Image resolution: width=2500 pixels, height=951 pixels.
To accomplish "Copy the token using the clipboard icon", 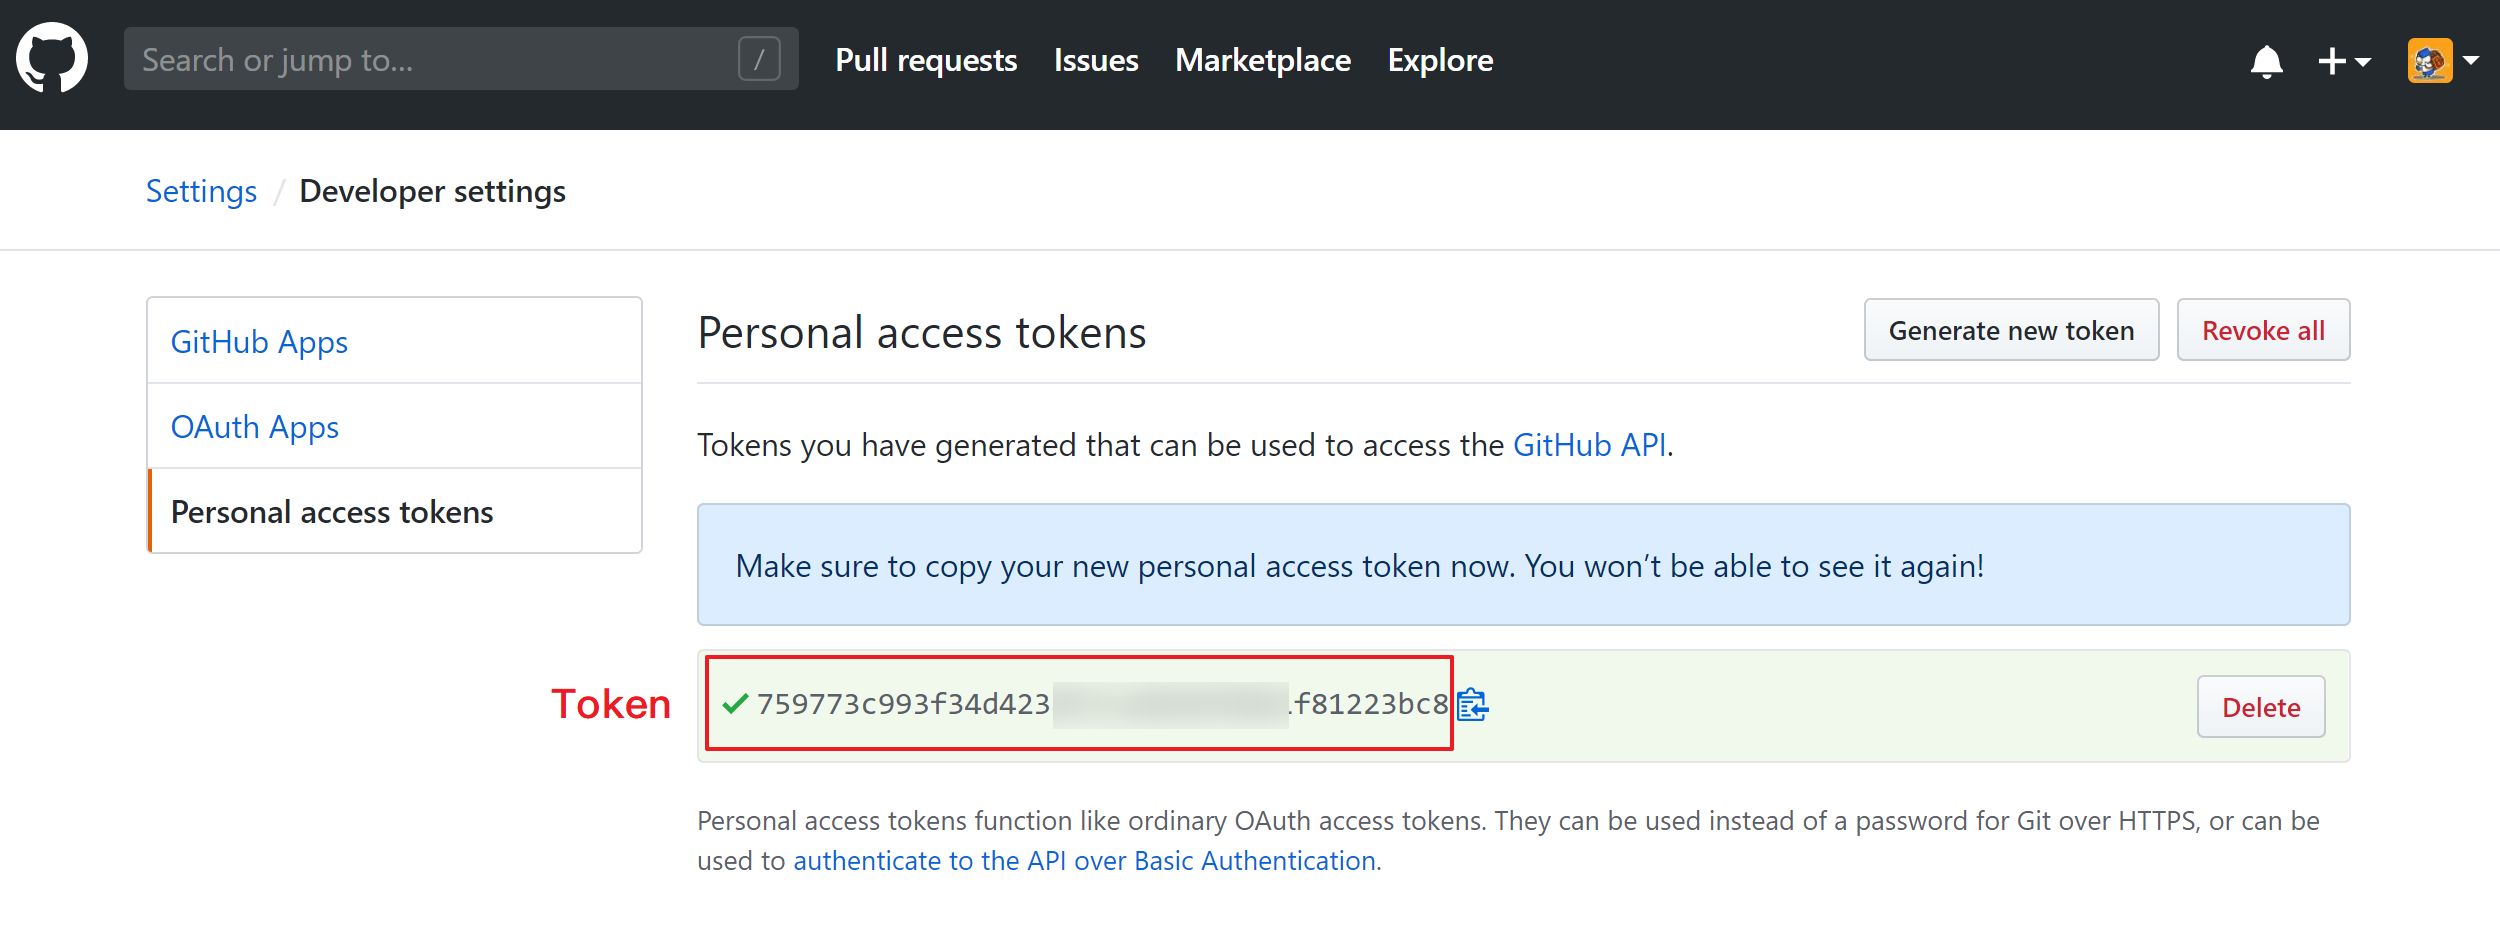I will tap(1472, 705).
